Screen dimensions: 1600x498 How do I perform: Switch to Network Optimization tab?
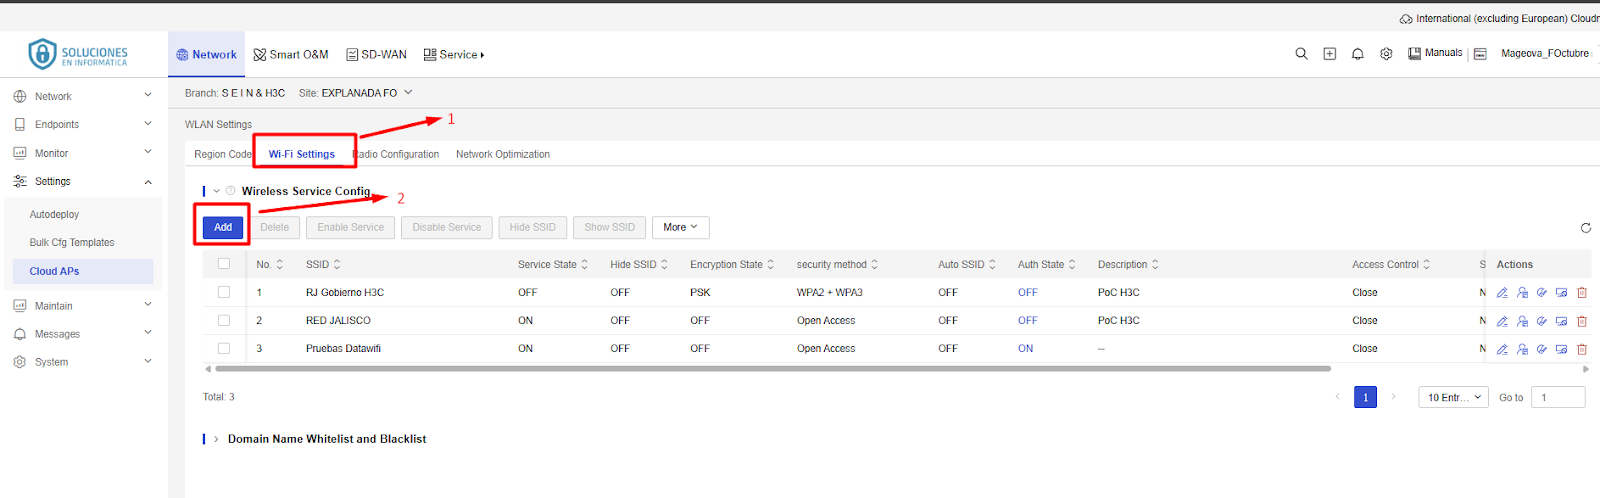click(x=503, y=154)
